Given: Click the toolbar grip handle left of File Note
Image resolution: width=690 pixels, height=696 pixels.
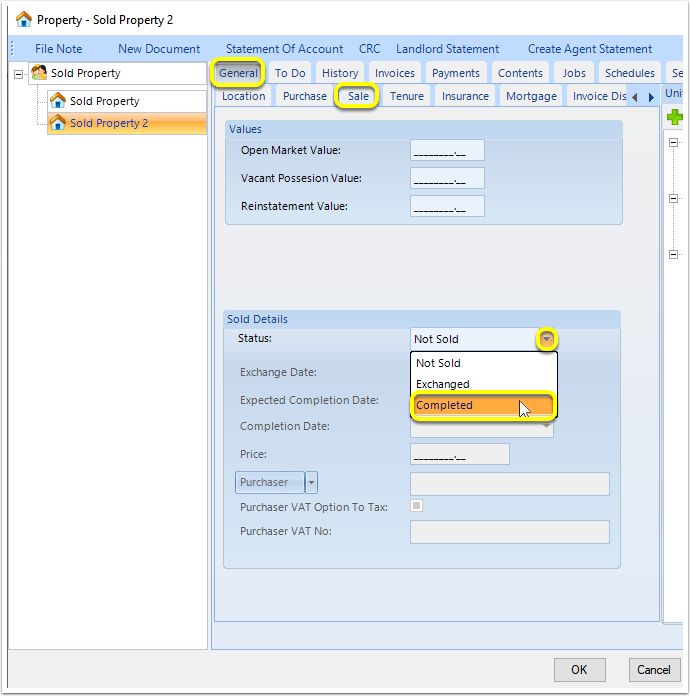Looking at the screenshot, I should 12,48.
